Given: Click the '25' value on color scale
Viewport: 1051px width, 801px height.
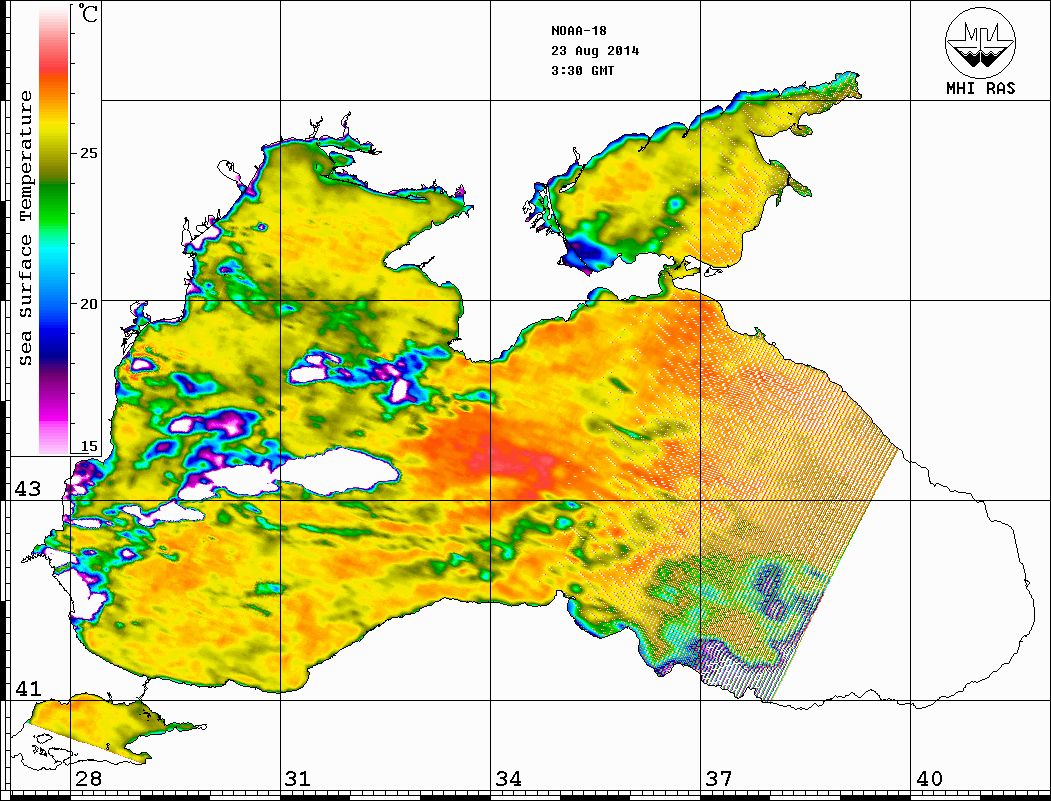Looking at the screenshot, I should (x=88, y=153).
